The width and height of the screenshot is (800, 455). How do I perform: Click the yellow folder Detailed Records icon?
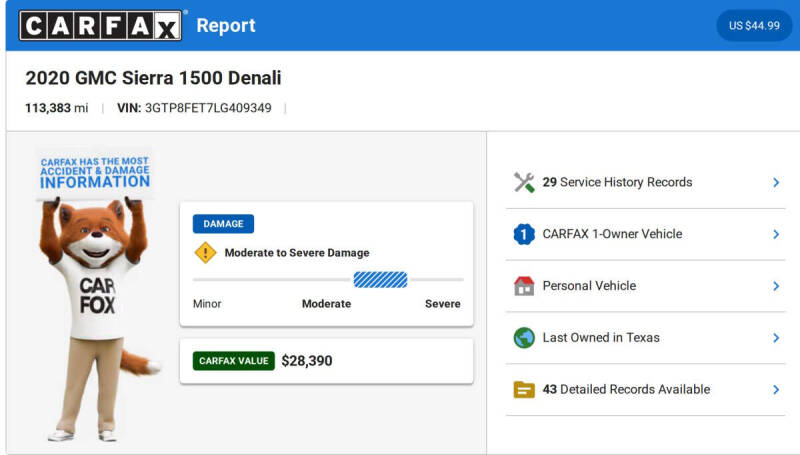tap(524, 390)
